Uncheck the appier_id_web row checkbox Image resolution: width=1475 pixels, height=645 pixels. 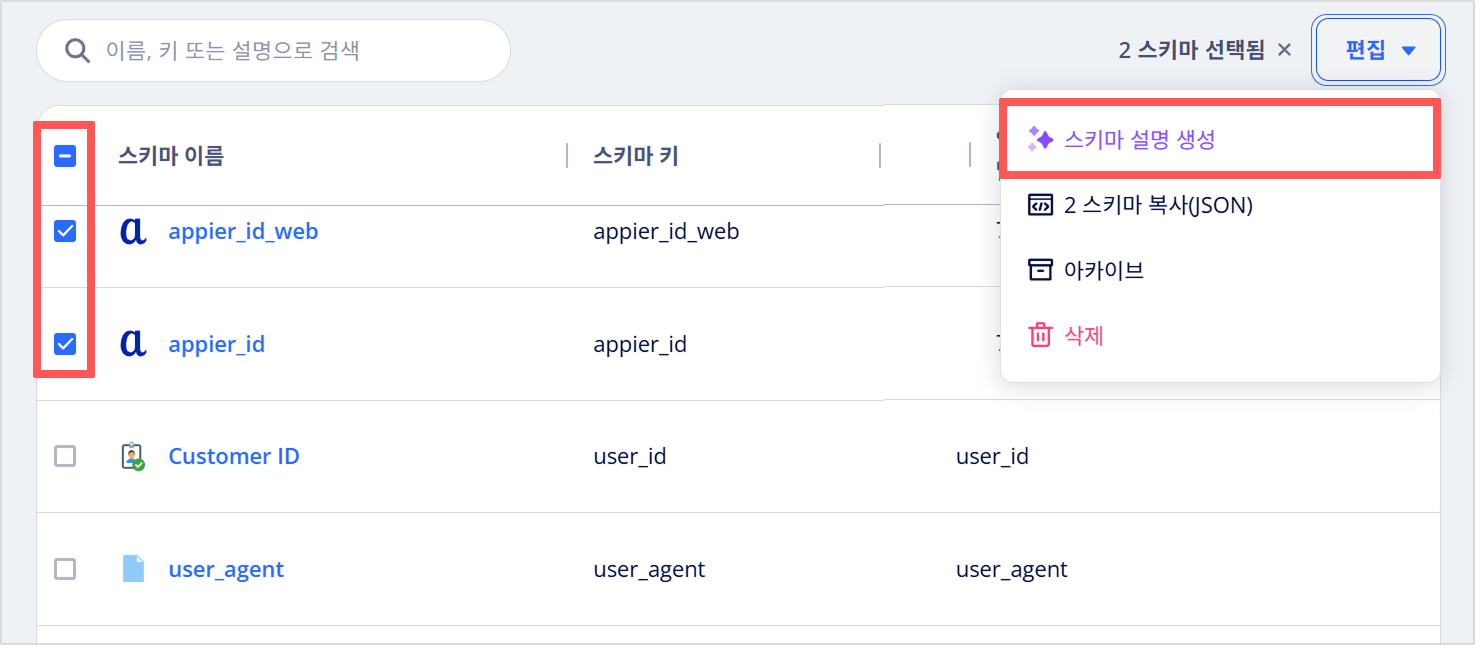coord(65,232)
